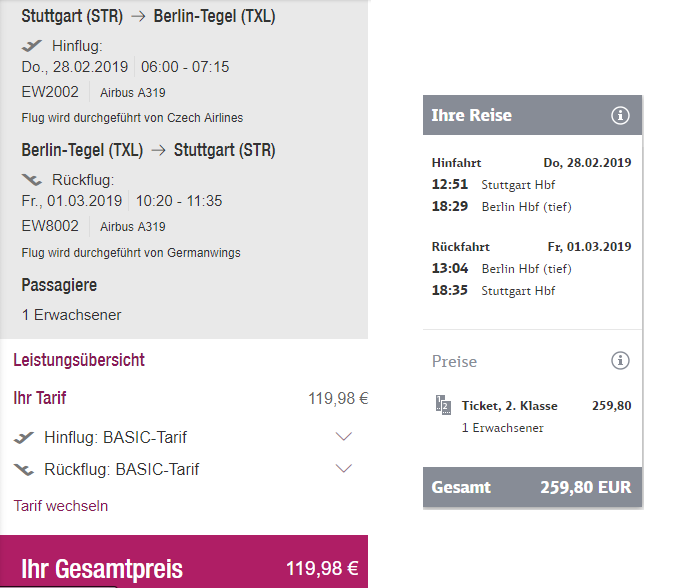Click the Ihr Tarif price row
The width and height of the screenshot is (697, 588).
point(191,398)
